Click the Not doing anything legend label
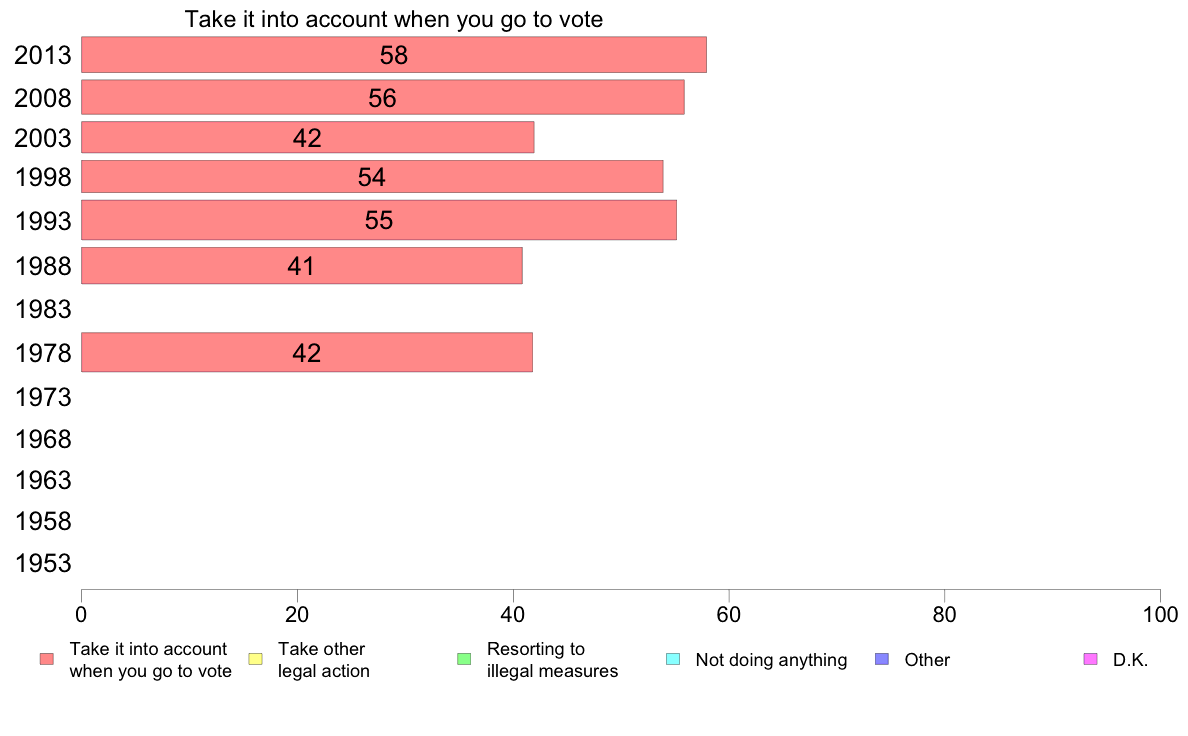This screenshot has width=1188, height=736. tap(771, 660)
